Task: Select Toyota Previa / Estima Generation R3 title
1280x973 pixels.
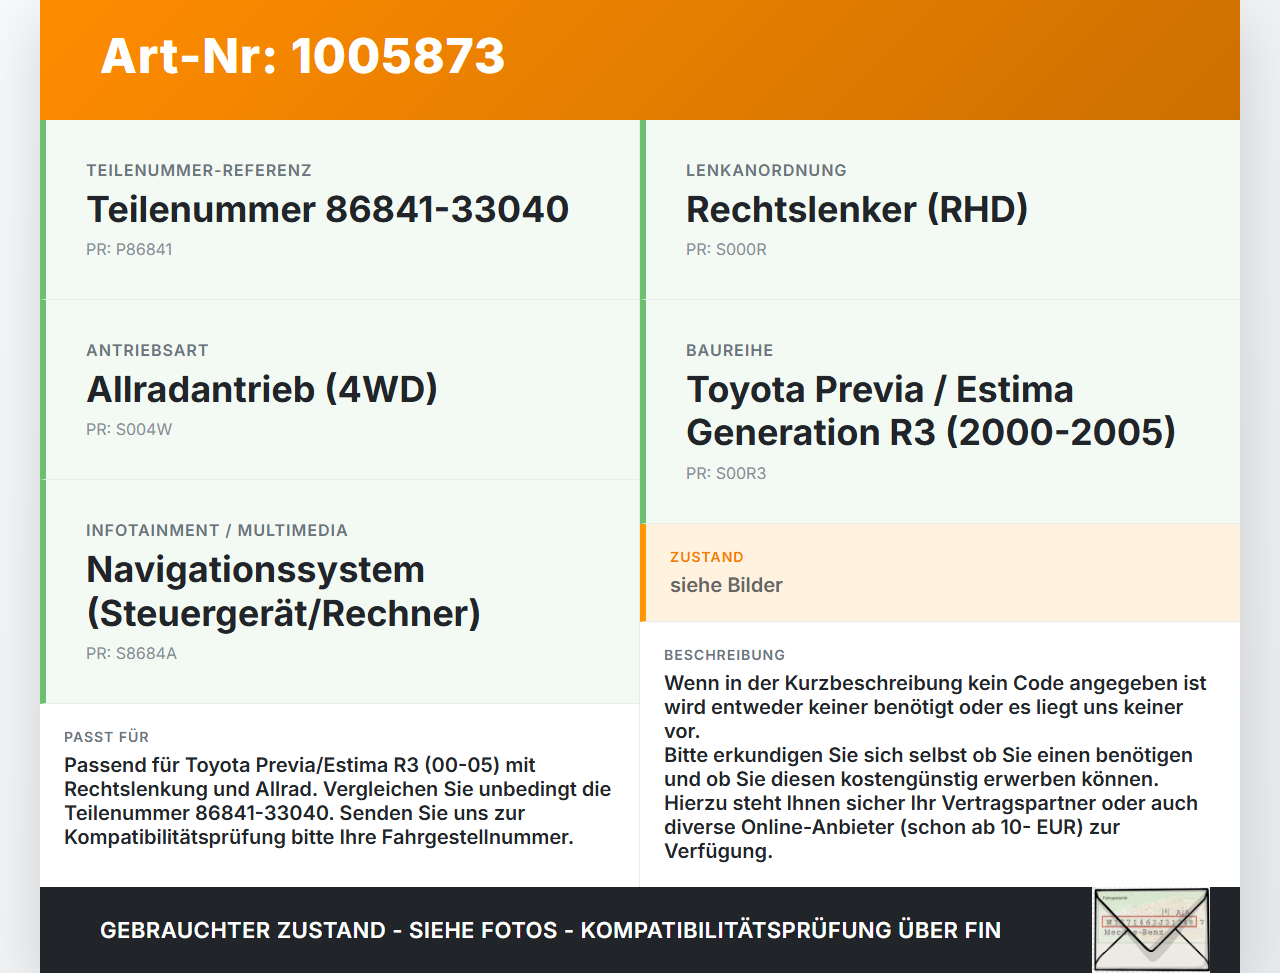Action: (931, 411)
